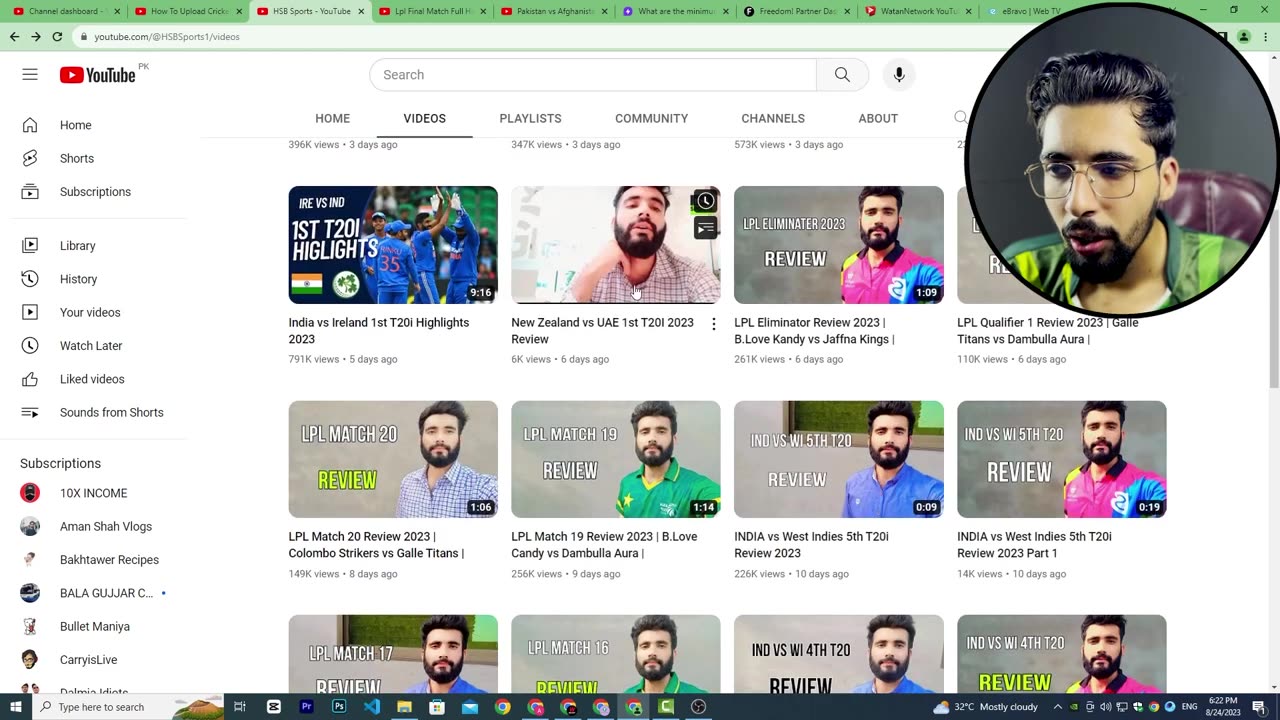1280x720 pixels.
Task: Open the CHANNELS tab
Action: point(773,118)
